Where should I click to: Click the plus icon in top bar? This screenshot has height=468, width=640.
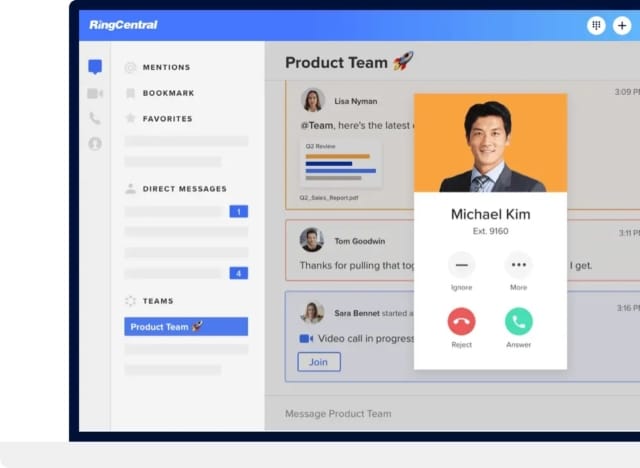pos(621,25)
